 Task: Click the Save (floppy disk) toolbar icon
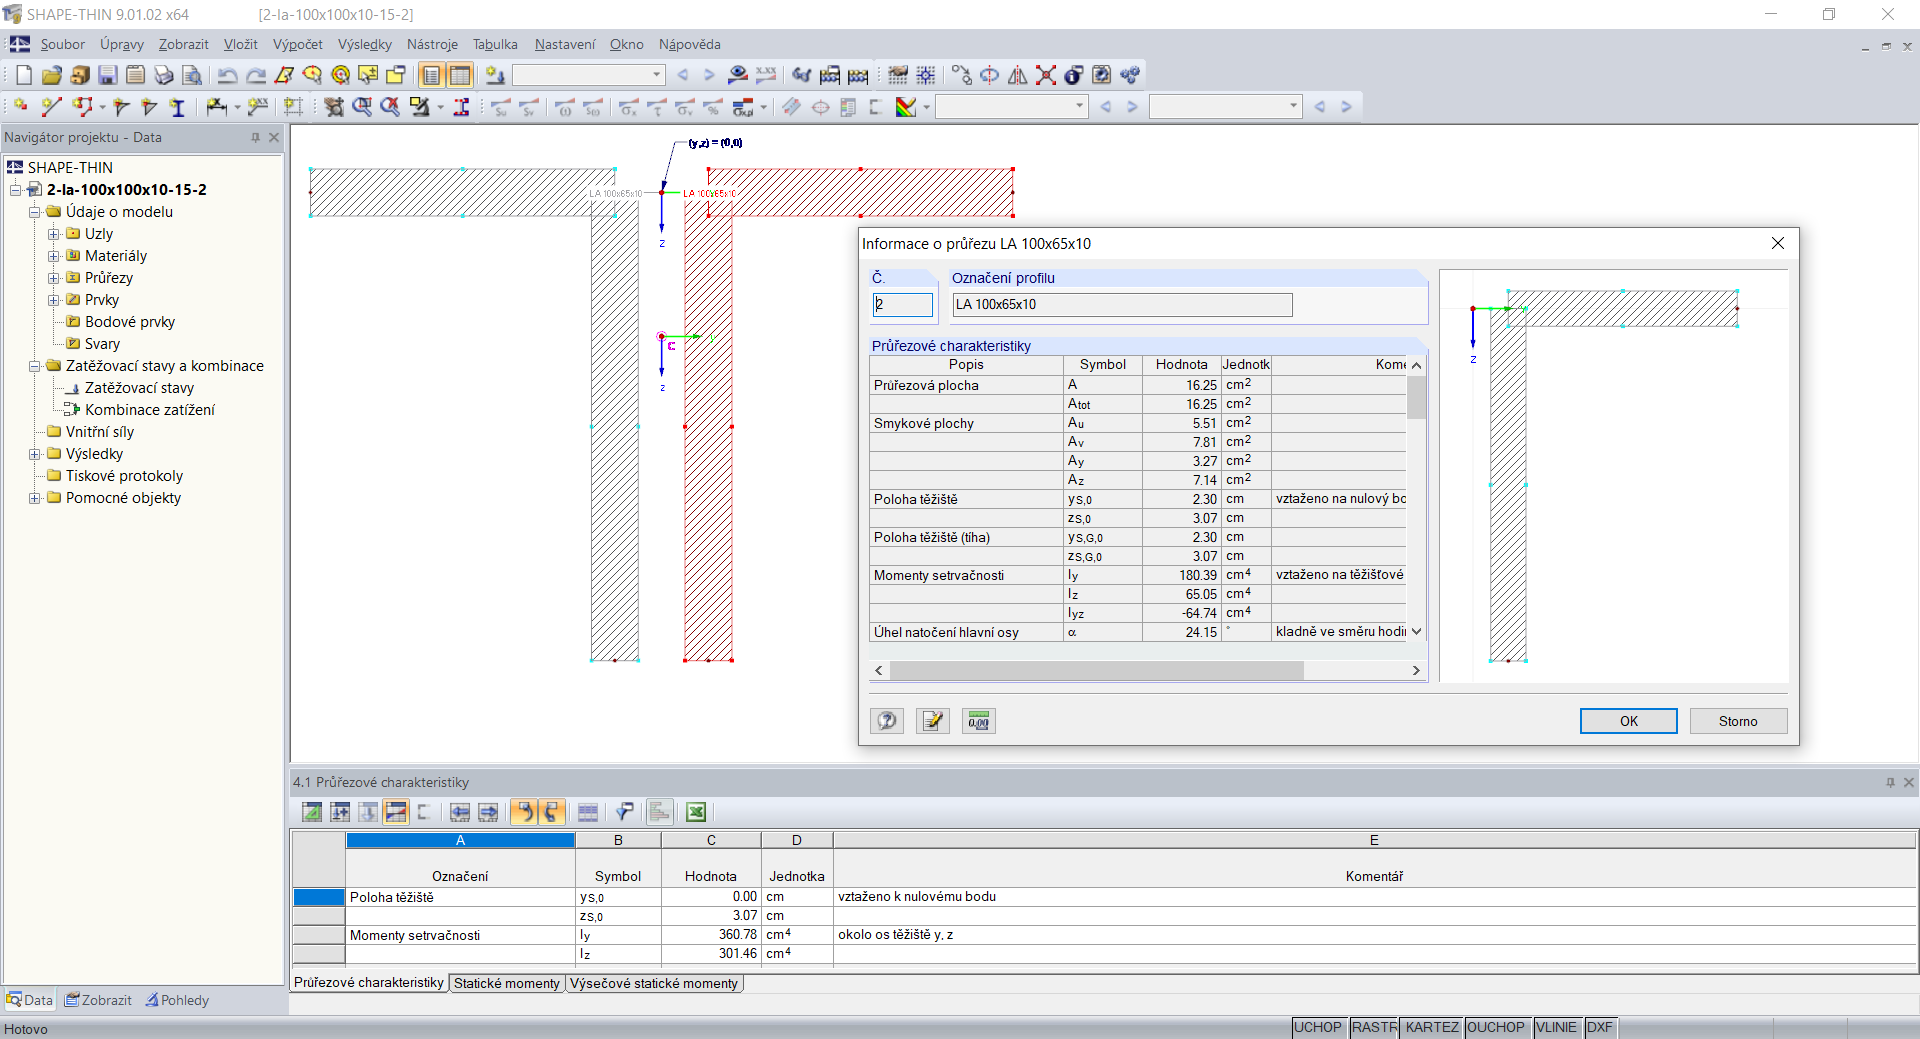click(108, 75)
